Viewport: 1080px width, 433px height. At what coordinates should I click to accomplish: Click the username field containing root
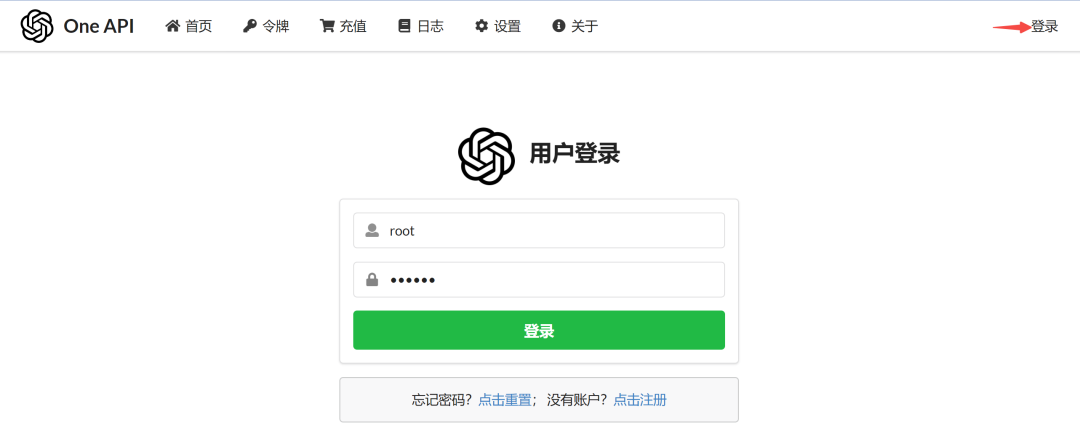point(539,231)
